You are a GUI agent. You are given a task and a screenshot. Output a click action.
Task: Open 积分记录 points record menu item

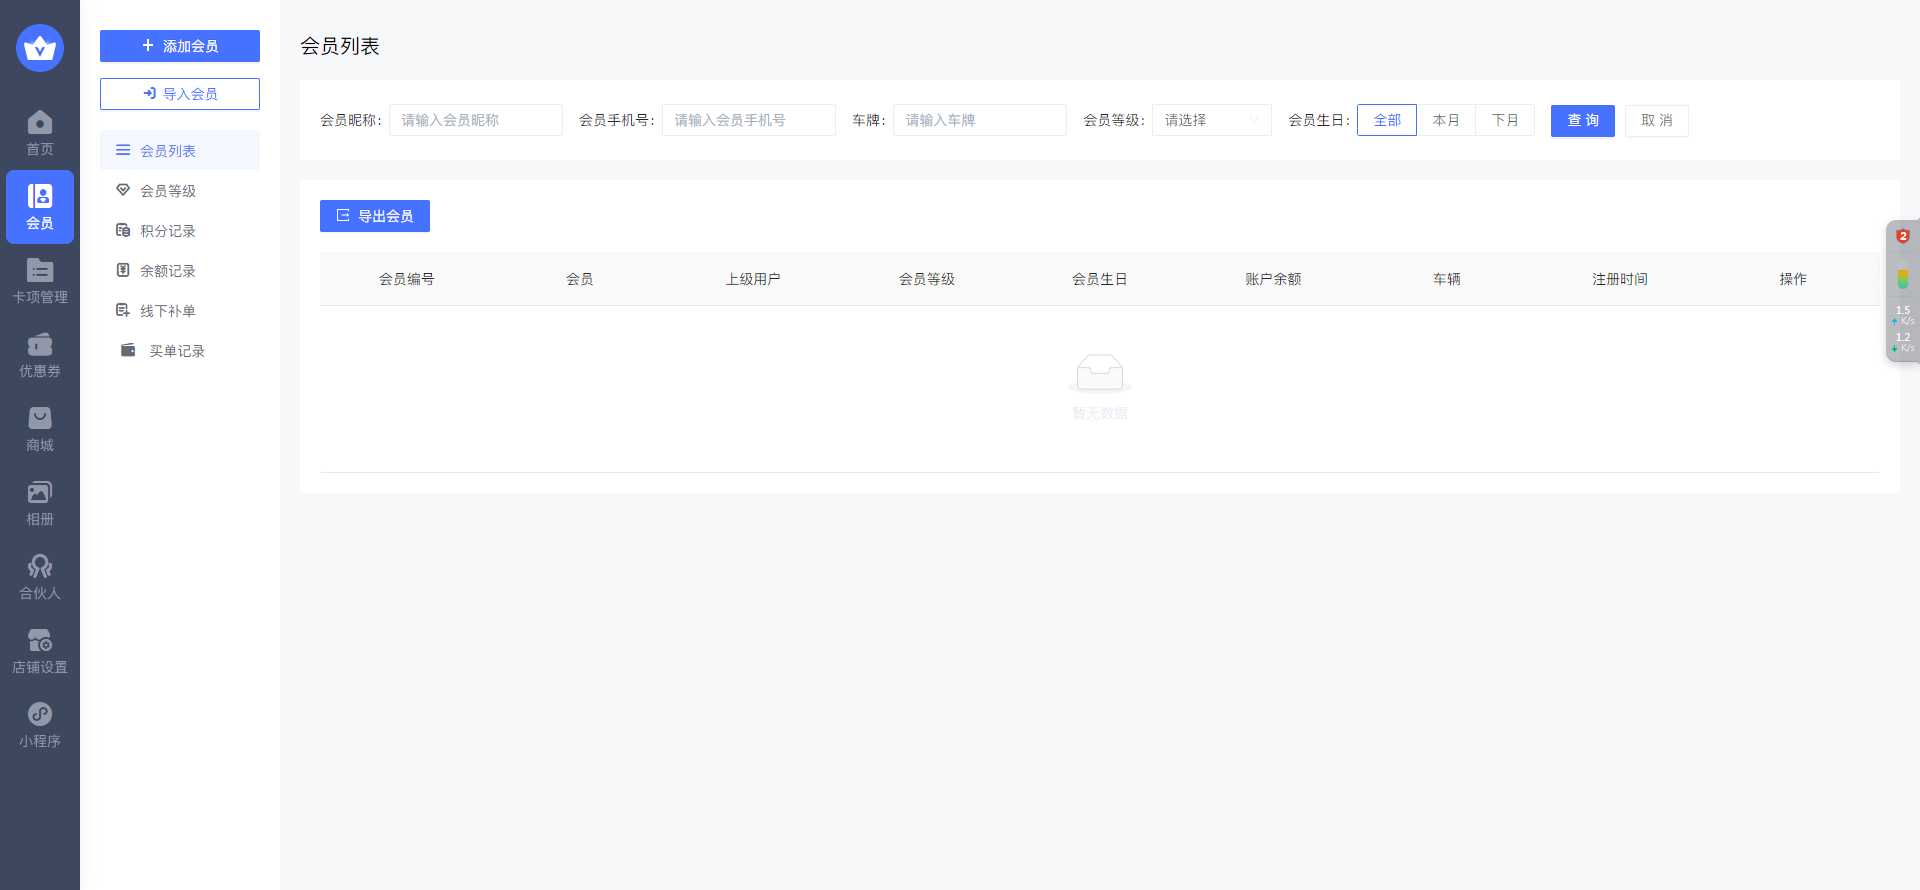(x=168, y=231)
